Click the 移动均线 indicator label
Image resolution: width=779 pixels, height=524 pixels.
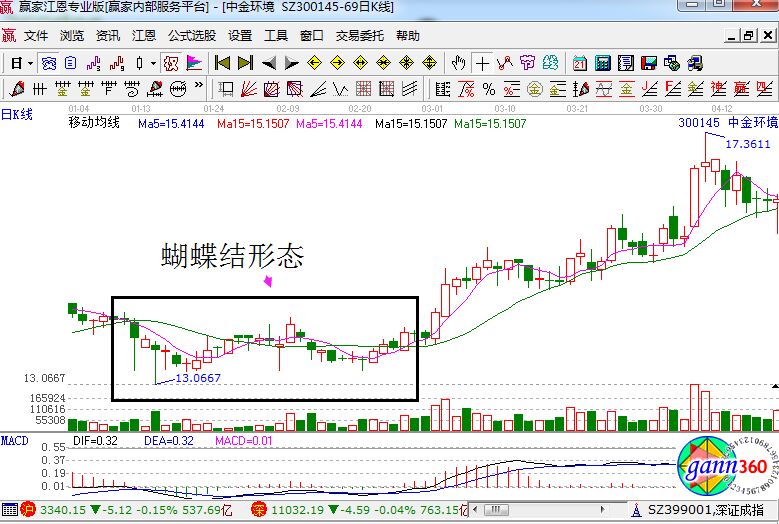93,123
